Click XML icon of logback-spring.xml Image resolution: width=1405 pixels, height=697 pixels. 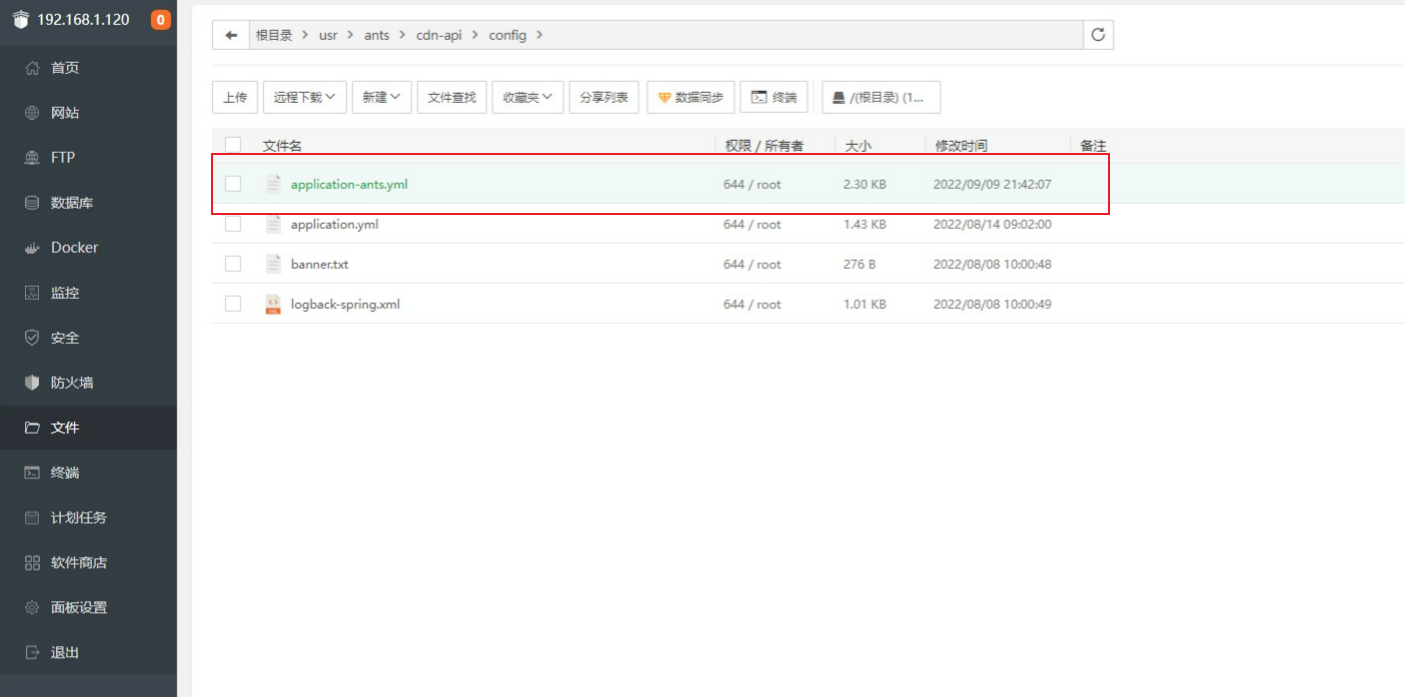[x=273, y=304]
